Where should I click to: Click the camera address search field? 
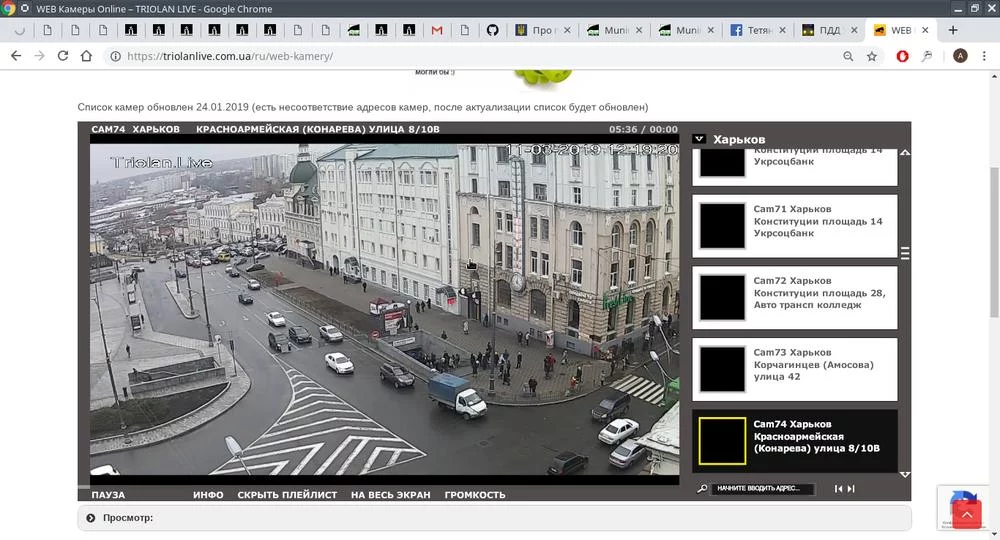coord(762,489)
